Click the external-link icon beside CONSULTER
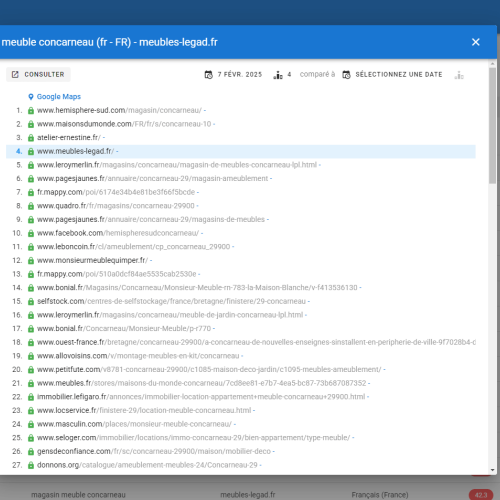 (x=15, y=74)
